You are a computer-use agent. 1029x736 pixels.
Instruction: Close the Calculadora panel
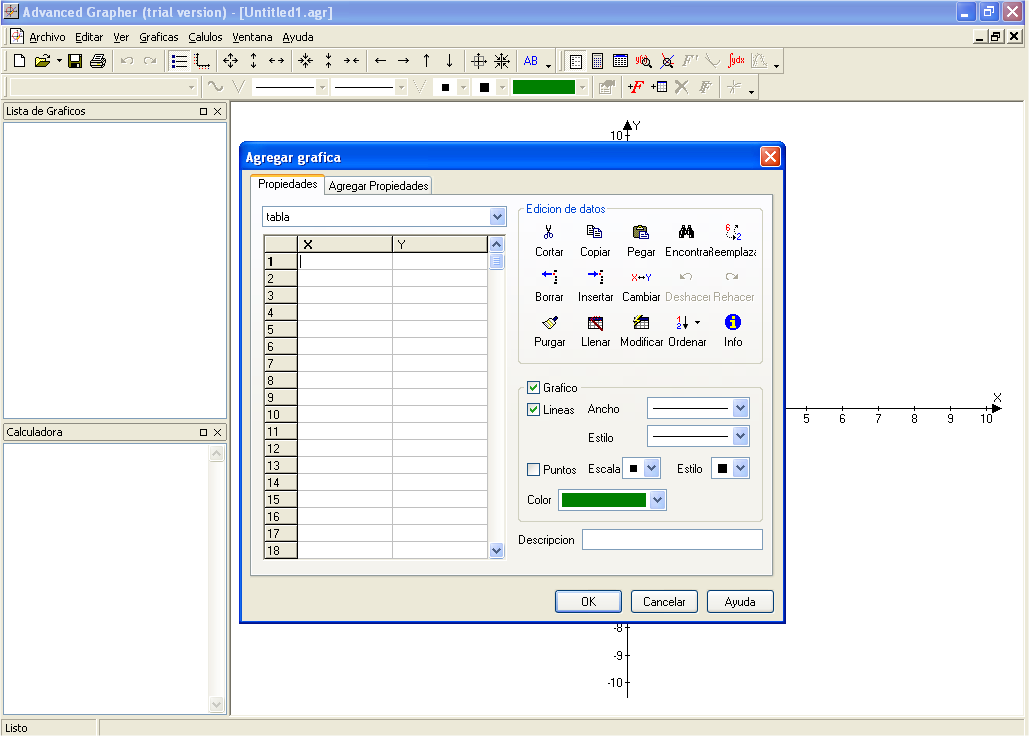pos(218,432)
